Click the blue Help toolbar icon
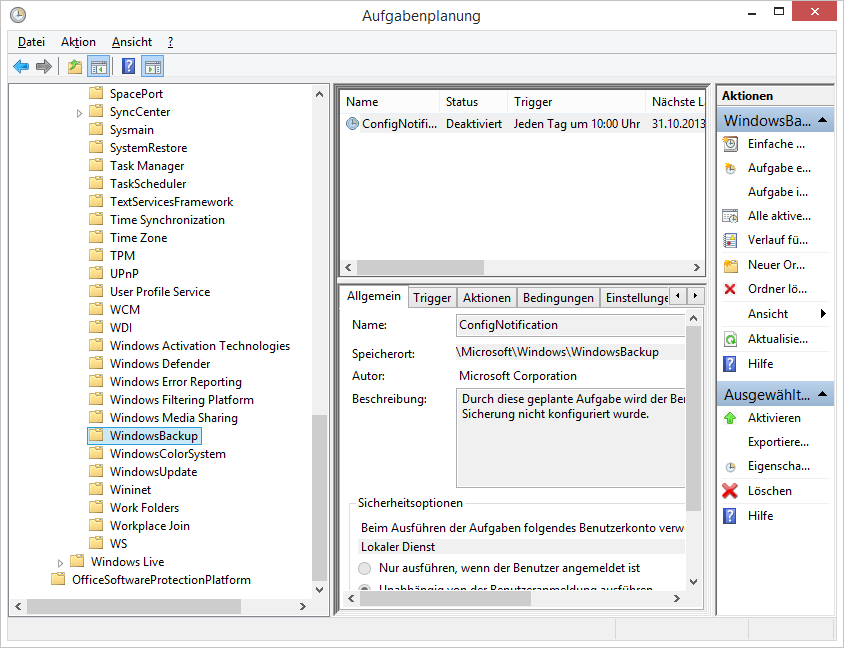844x648 pixels. (129, 66)
